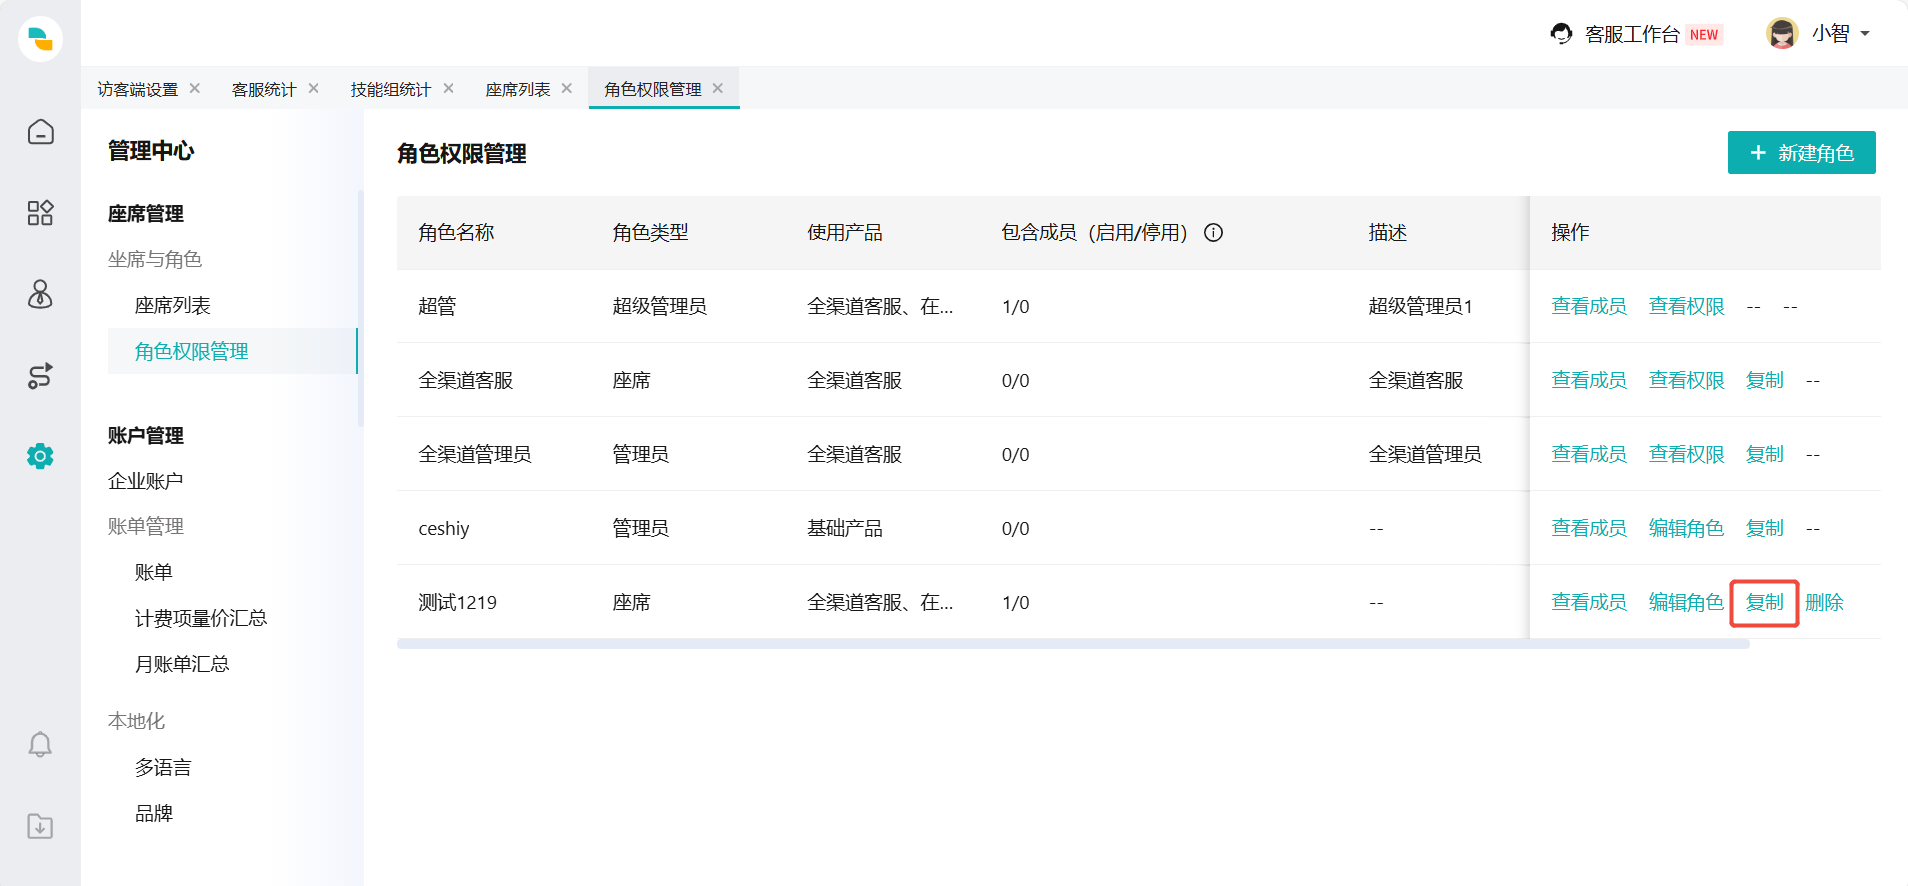Click the info icon next to 包含成员

(x=1214, y=233)
